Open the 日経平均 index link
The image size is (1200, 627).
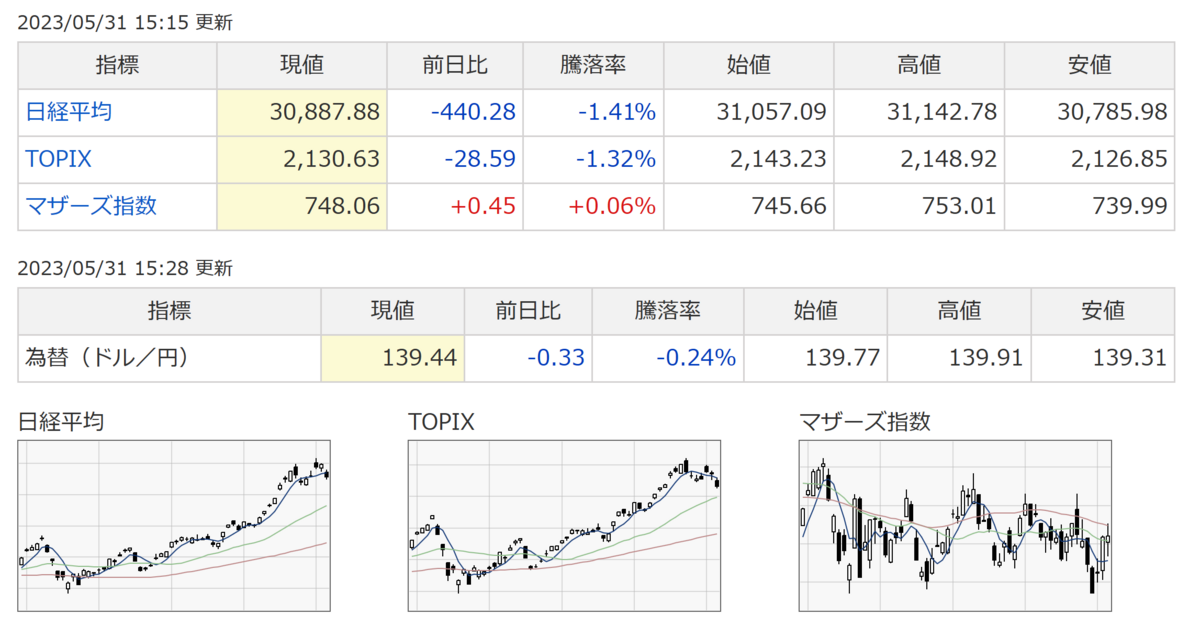click(69, 111)
